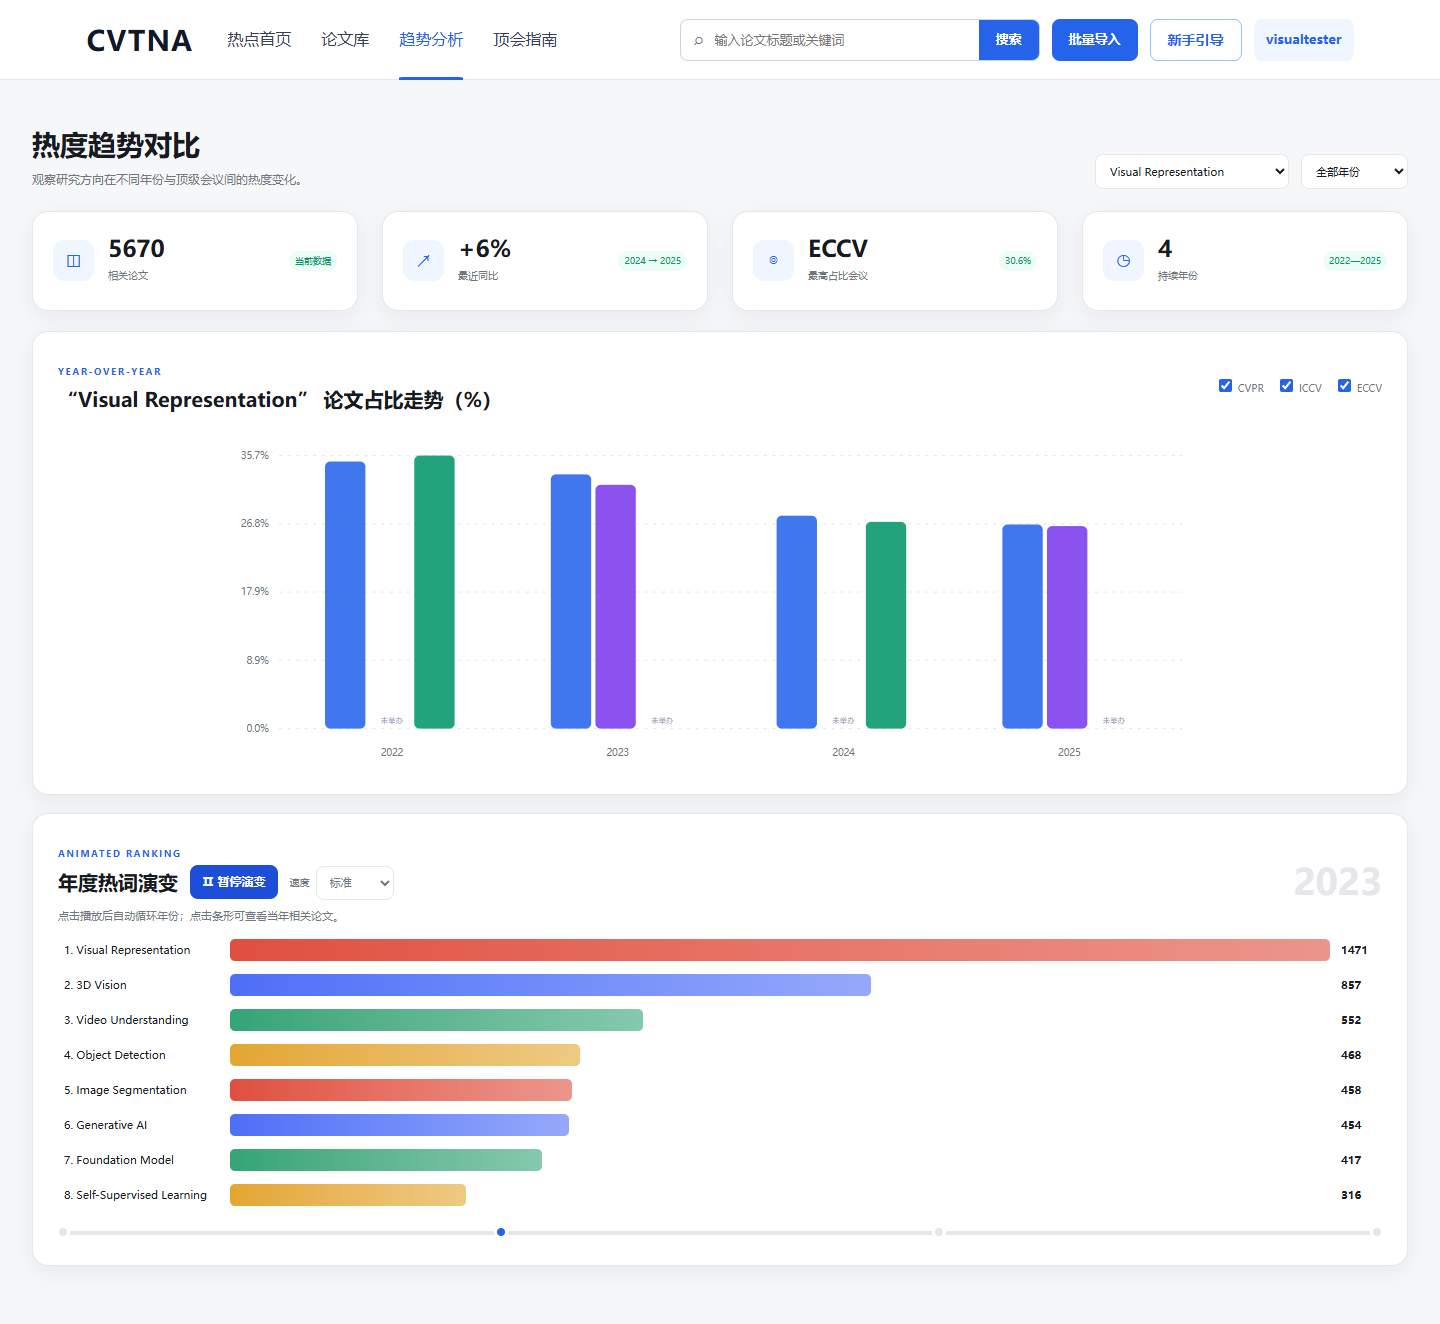This screenshot has width=1440, height=1324.
Task: Pause the ranking with 暂停演变 button
Action: (x=234, y=882)
